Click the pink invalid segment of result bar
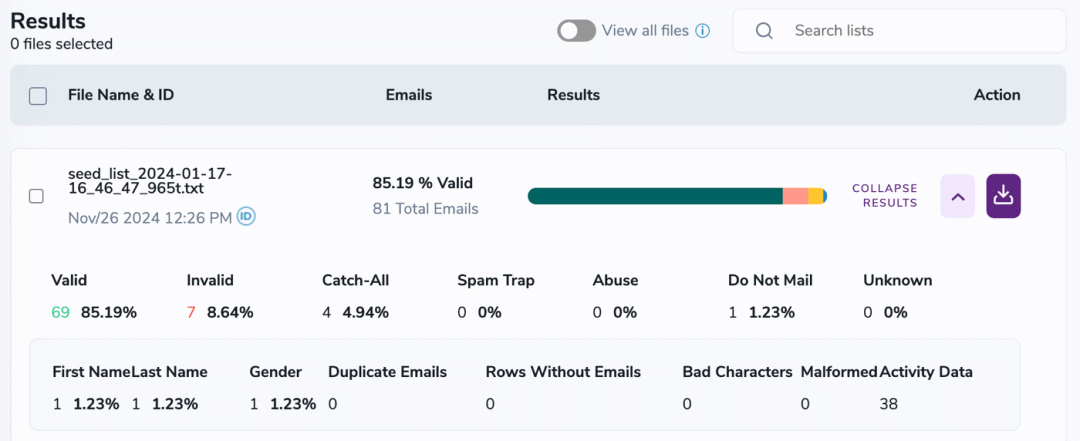This screenshot has height=441, width=1080. pyautogui.click(x=796, y=196)
